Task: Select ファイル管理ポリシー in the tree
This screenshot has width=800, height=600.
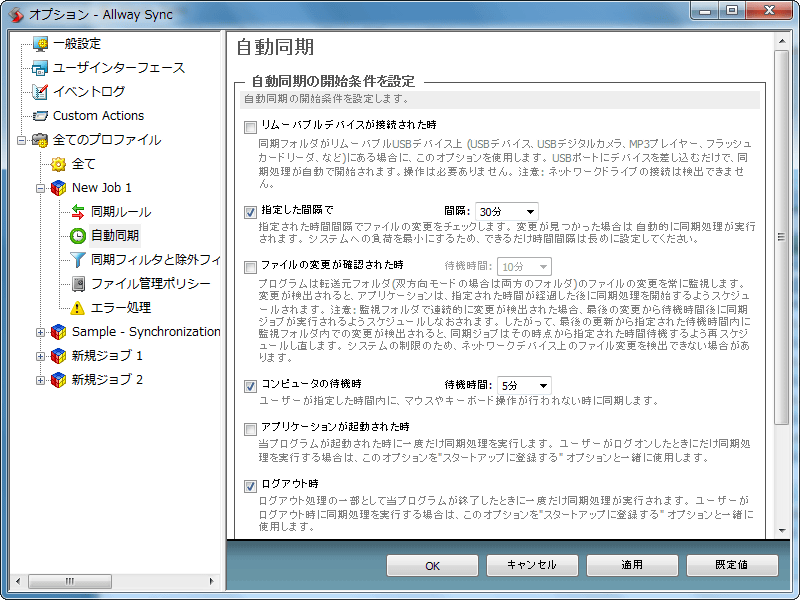Action: click(x=151, y=284)
